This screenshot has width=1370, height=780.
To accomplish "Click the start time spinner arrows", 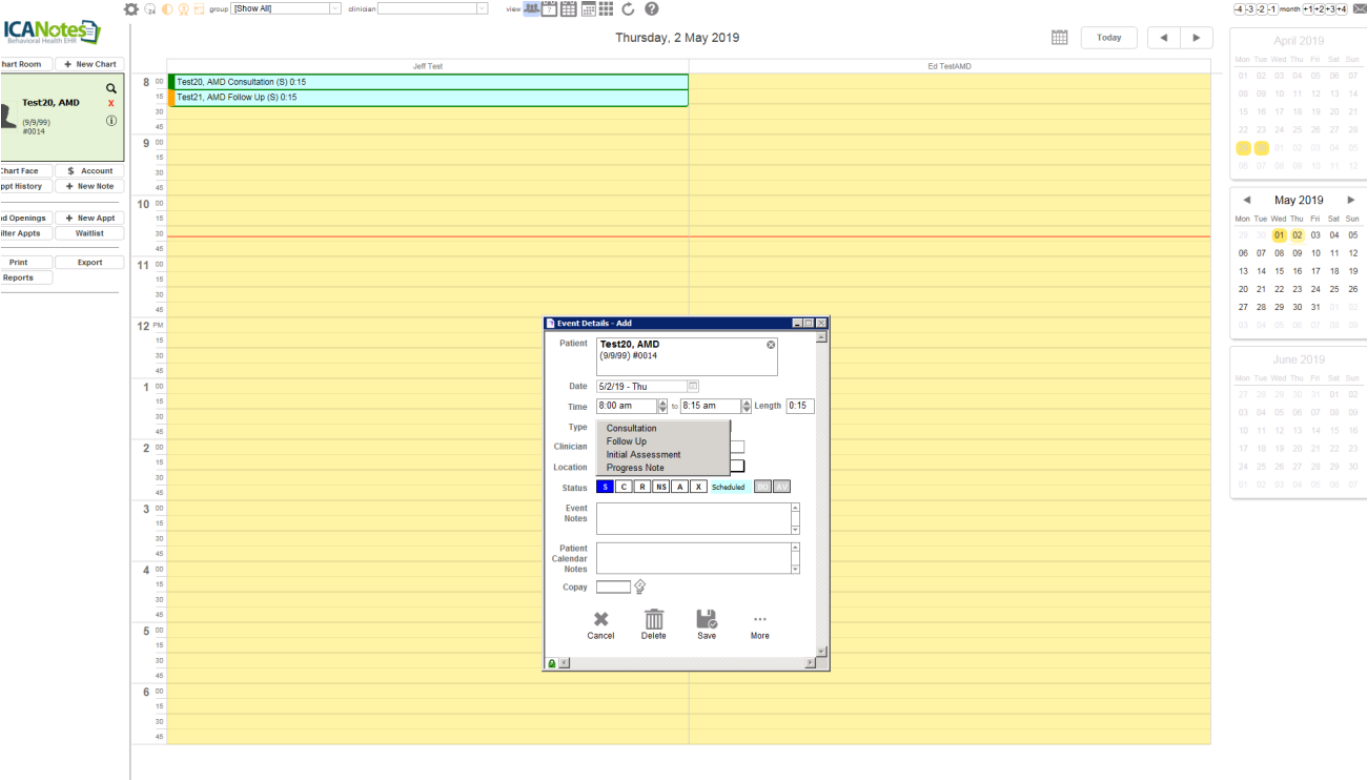I will 662,406.
